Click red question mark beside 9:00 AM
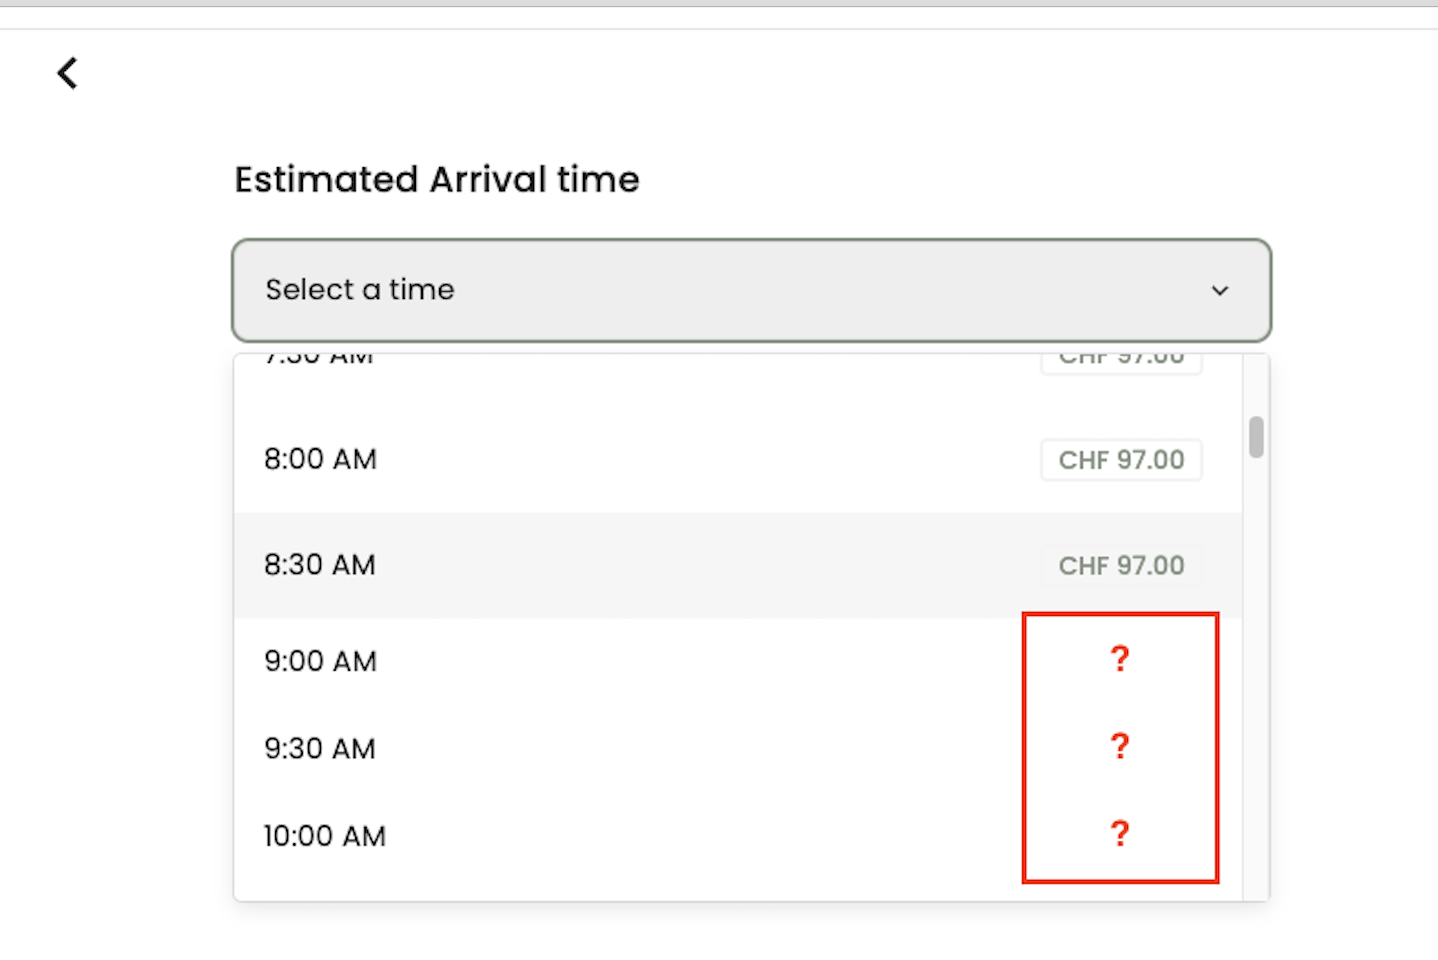 coord(1120,659)
